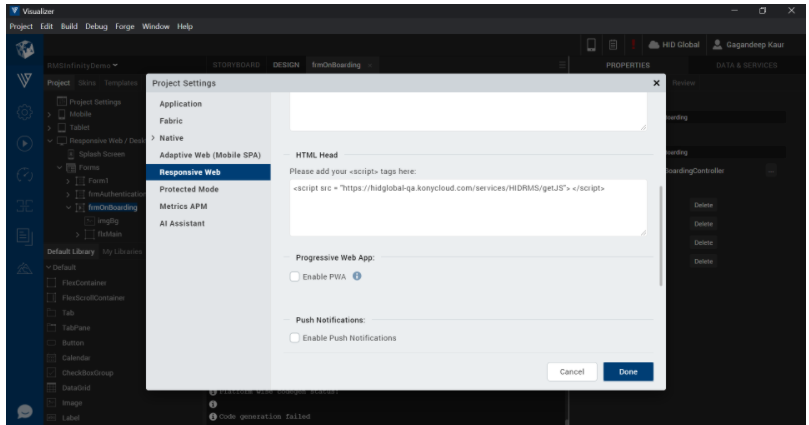Open the Debug menu
Image resolution: width=809 pixels, height=425 pixels.
click(x=96, y=26)
